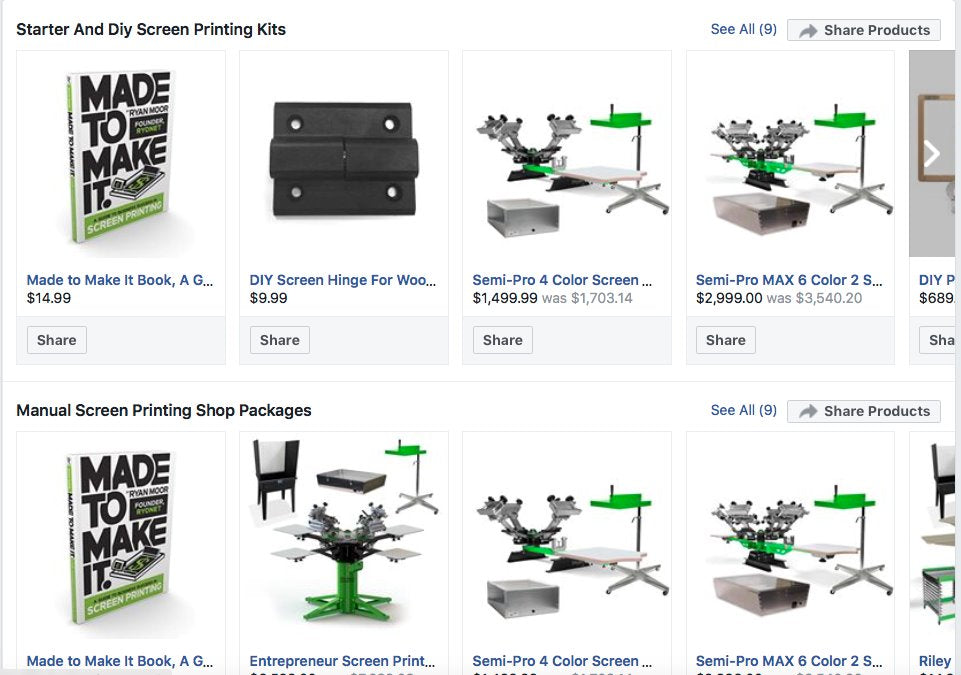Open the Semi-Pro MAX 6 Color link in Starter Kits

click(789, 280)
